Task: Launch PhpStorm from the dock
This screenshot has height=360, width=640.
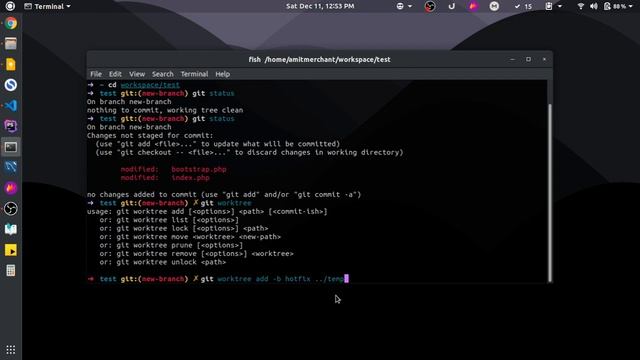Action: [11, 126]
